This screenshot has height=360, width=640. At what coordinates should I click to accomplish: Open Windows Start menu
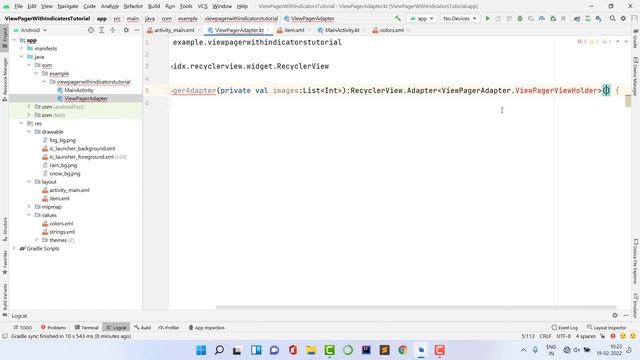click(201, 350)
